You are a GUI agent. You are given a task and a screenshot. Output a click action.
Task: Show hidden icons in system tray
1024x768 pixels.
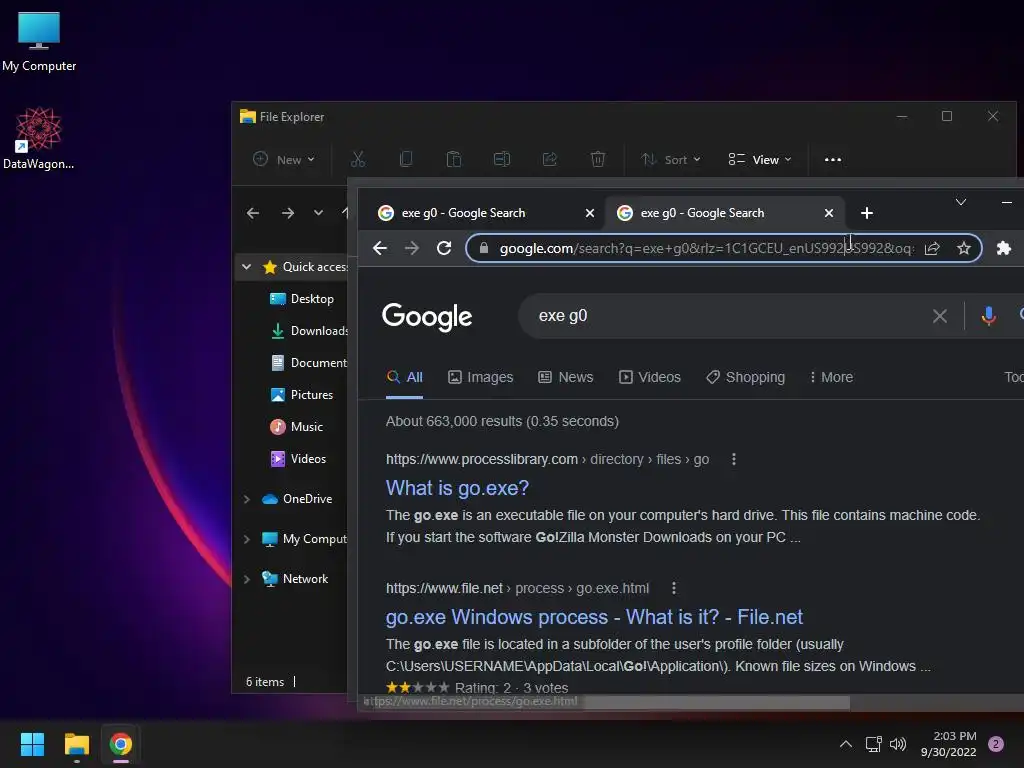pos(846,744)
